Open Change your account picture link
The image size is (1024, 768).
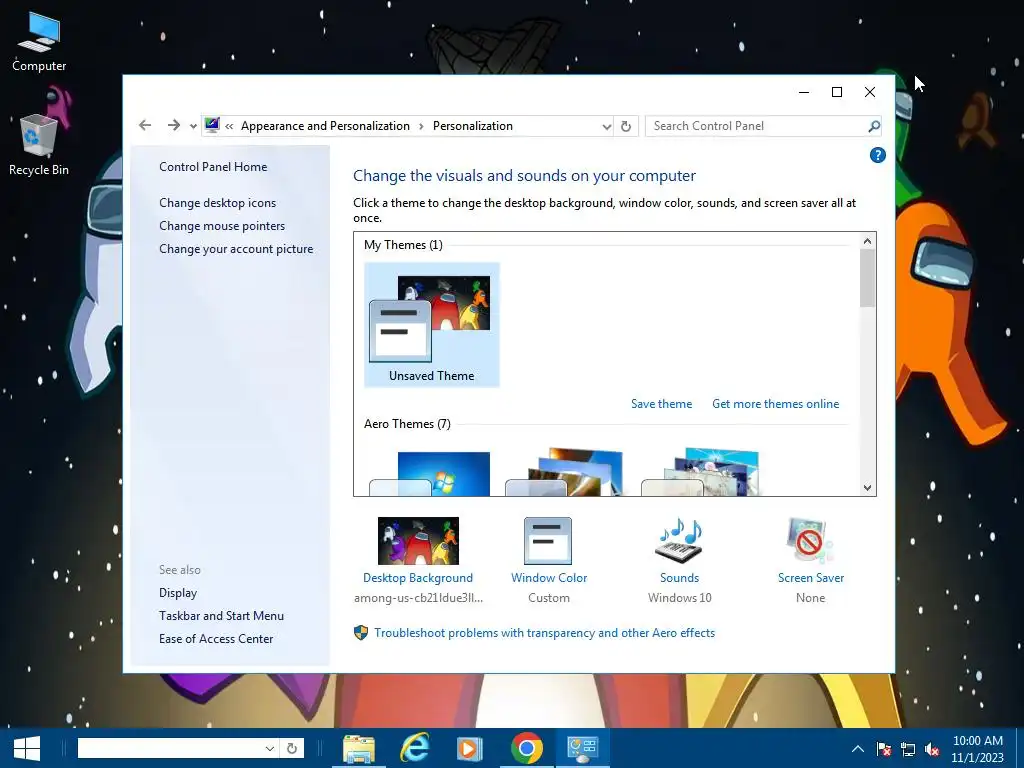coord(236,249)
